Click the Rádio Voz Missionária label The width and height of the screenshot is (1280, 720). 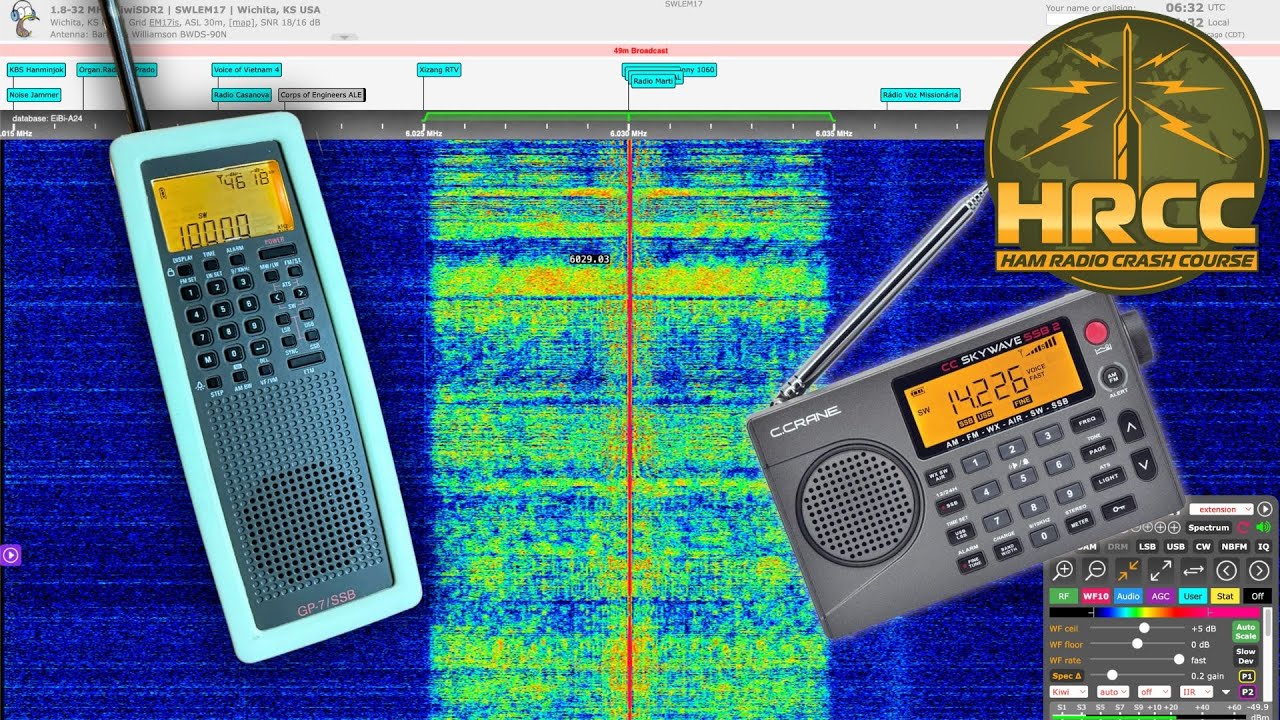(921, 95)
